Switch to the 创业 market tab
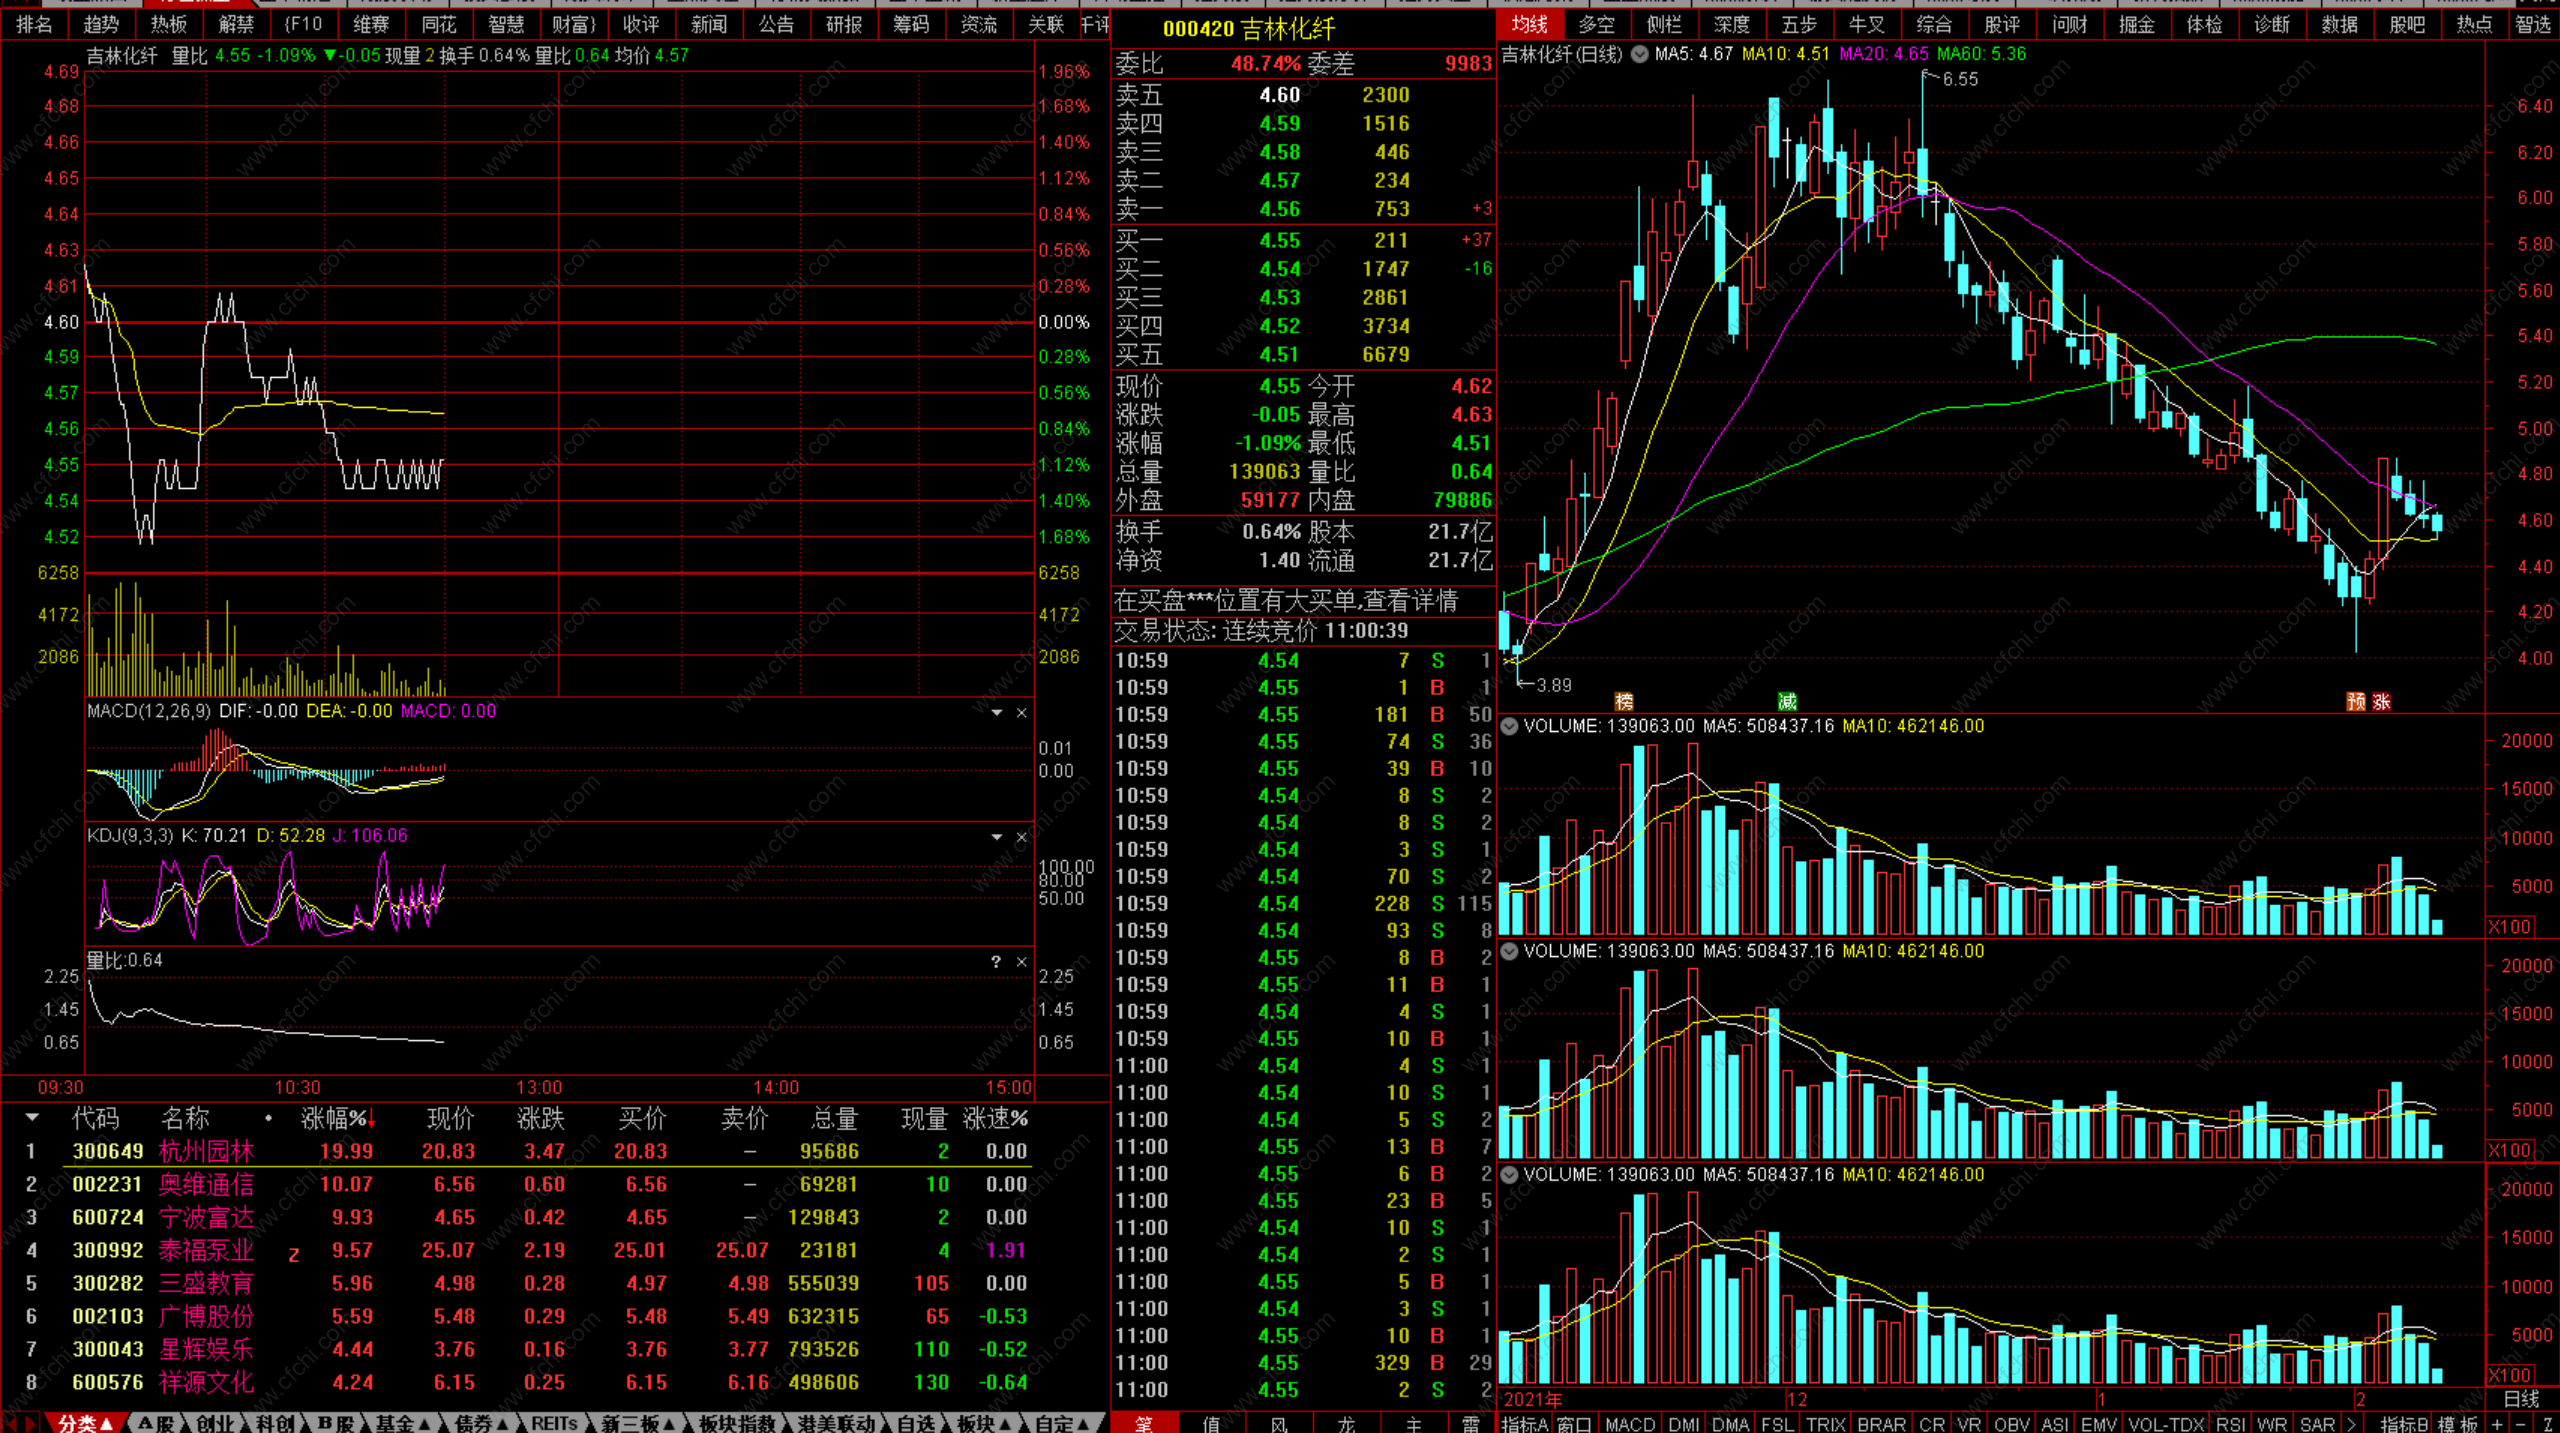Viewport: 2560px width, 1433px height. (x=214, y=1423)
